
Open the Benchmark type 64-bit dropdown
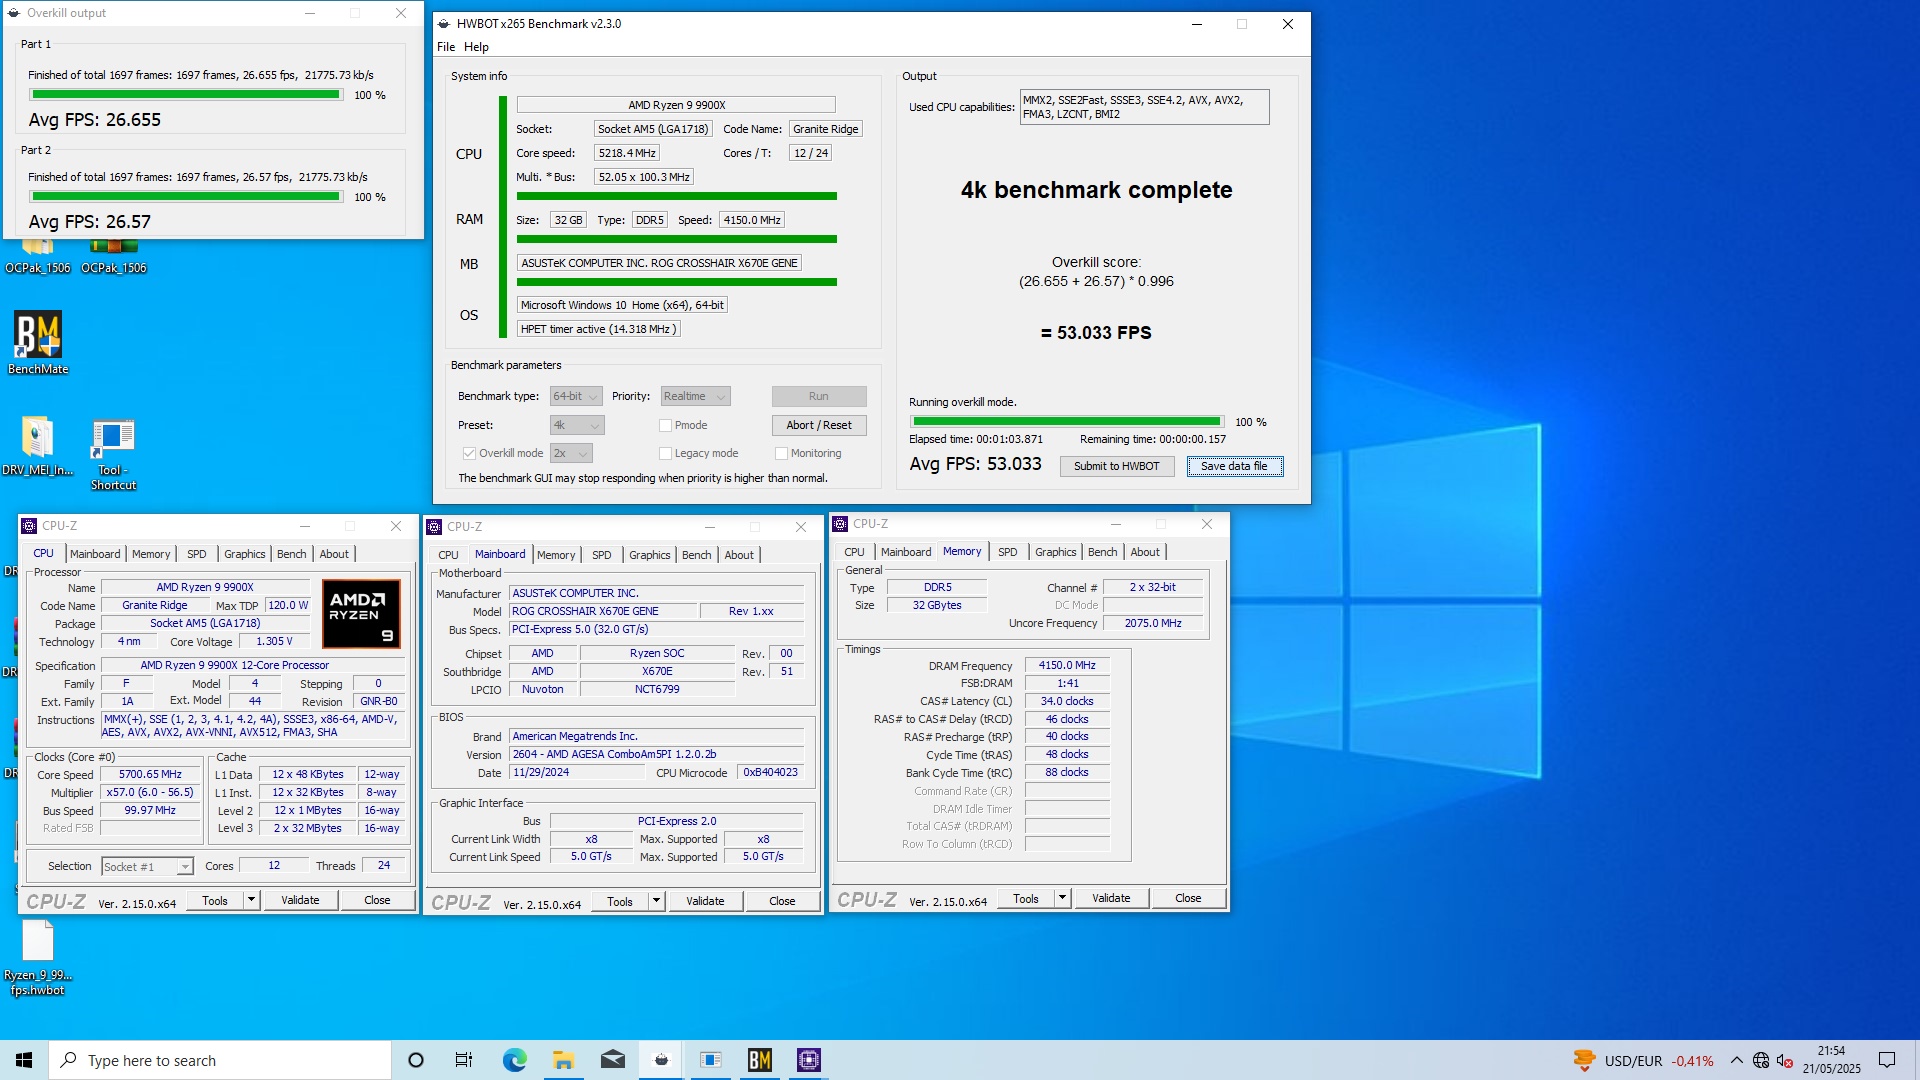coord(576,396)
